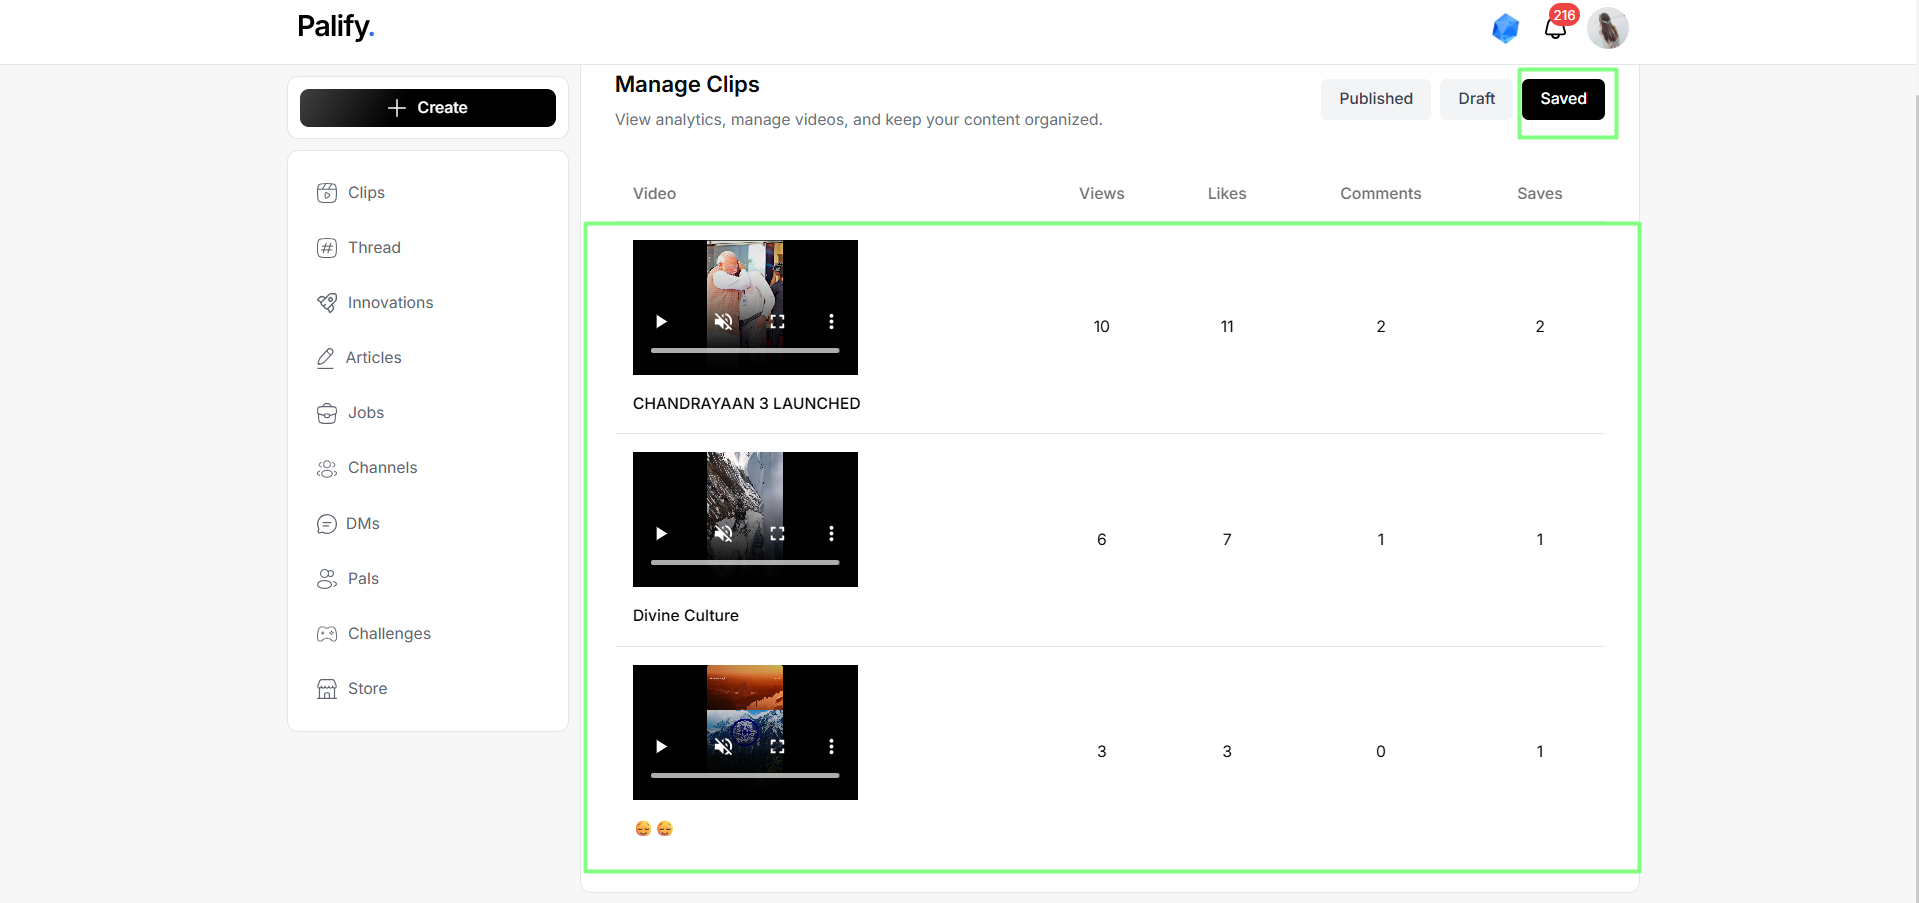Viewport: 1919px width, 903px height.
Task: Navigate to Pals section label
Action: coord(363,579)
